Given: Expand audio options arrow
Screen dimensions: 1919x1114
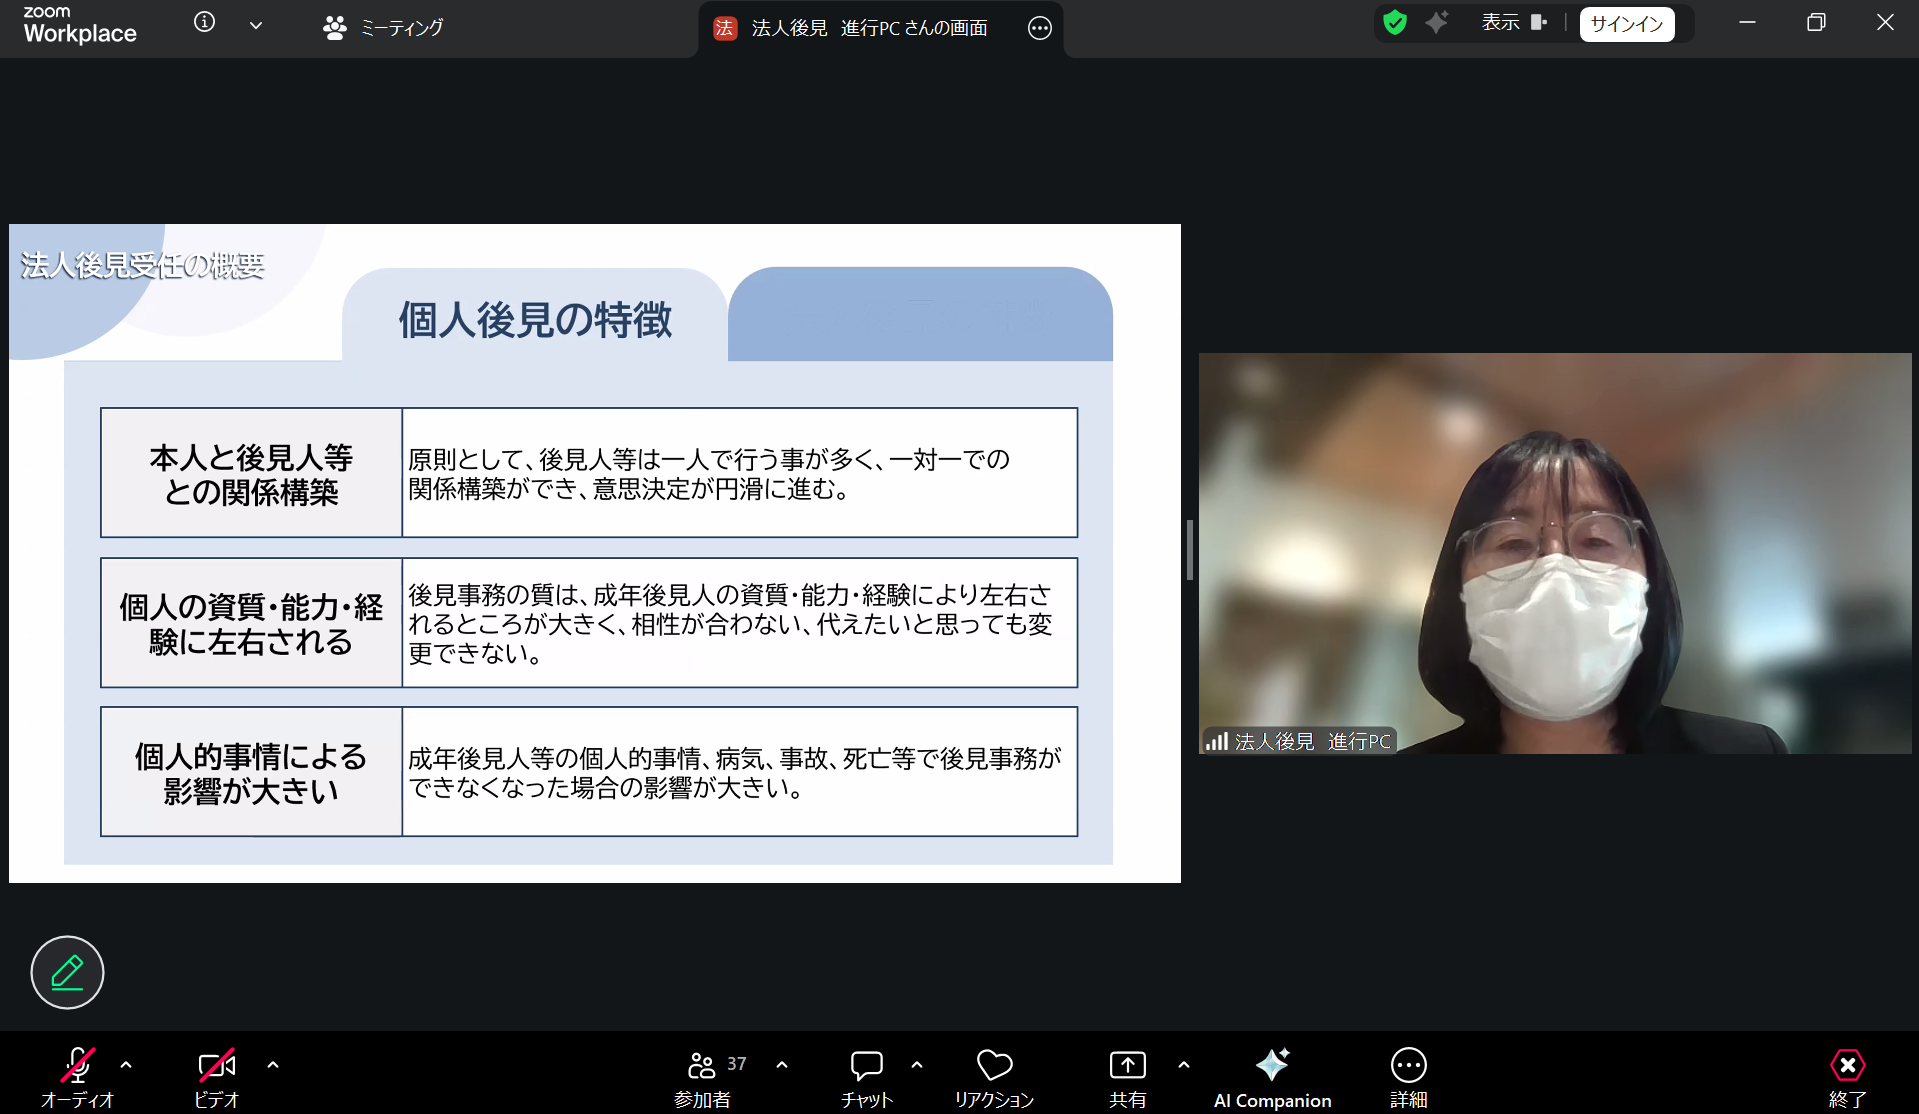Looking at the screenshot, I should point(126,1066).
